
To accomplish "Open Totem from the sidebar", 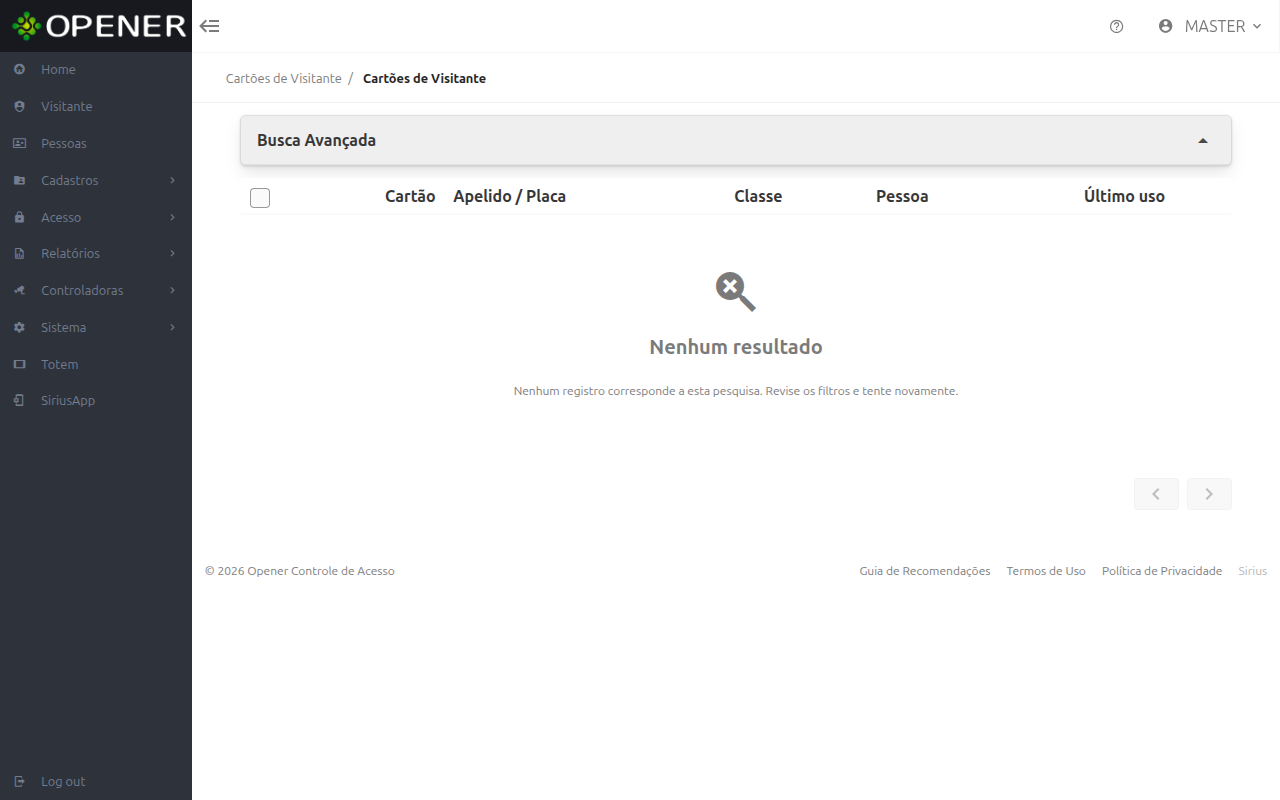I will coord(60,364).
